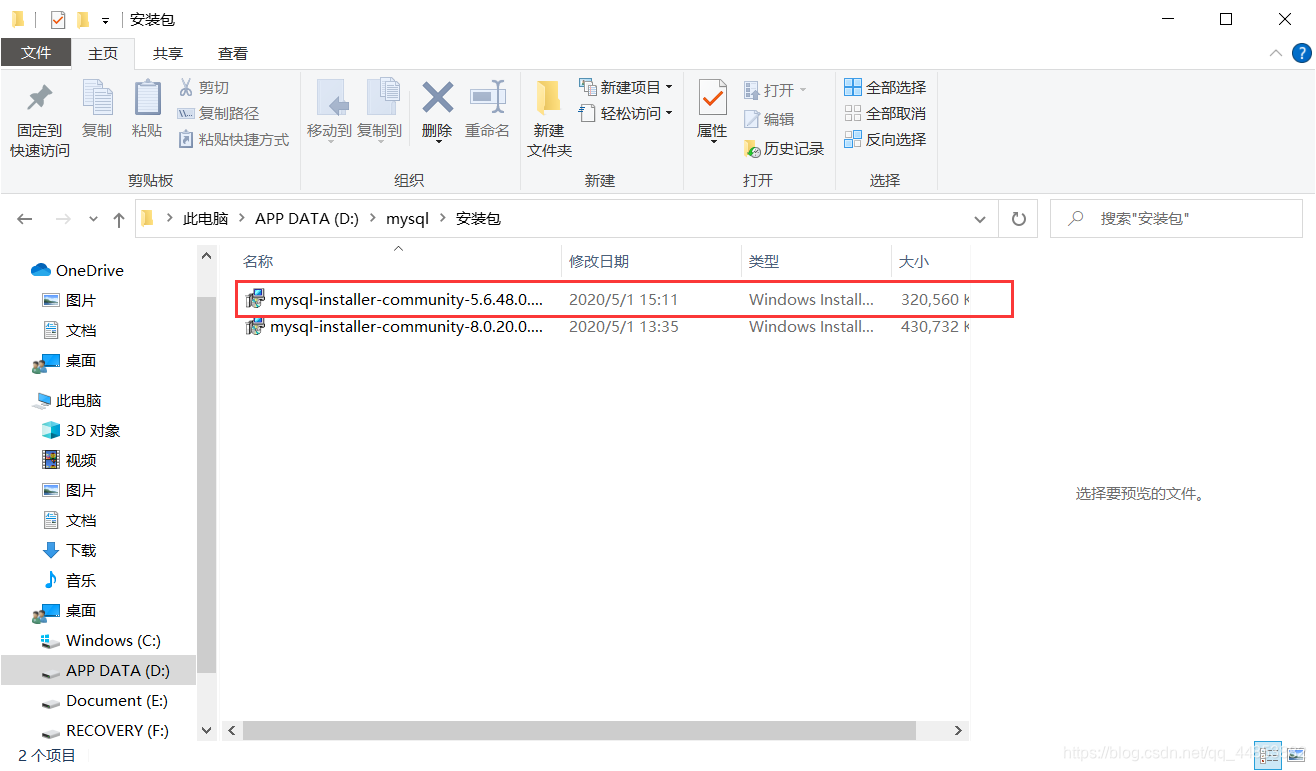This screenshot has width=1316, height=771.
Task: Open Help with the blue question icon
Action: 1301,53
